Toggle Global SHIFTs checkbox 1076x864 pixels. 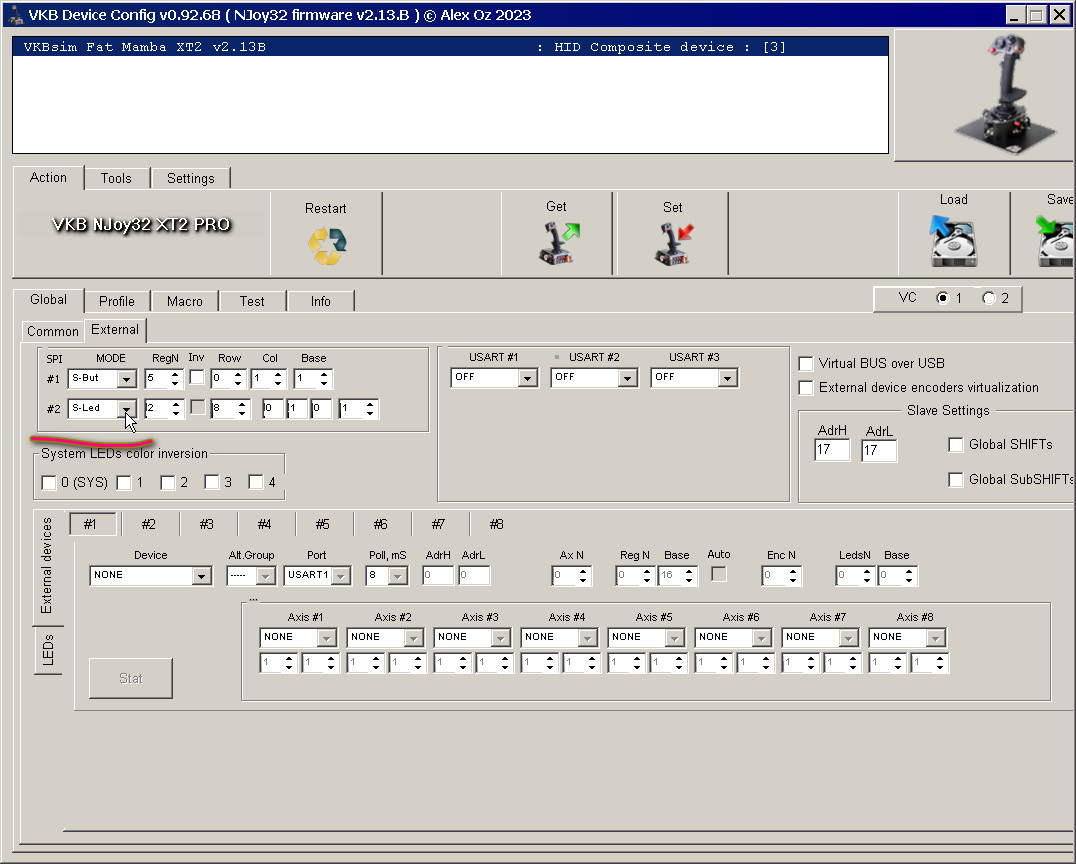(956, 445)
